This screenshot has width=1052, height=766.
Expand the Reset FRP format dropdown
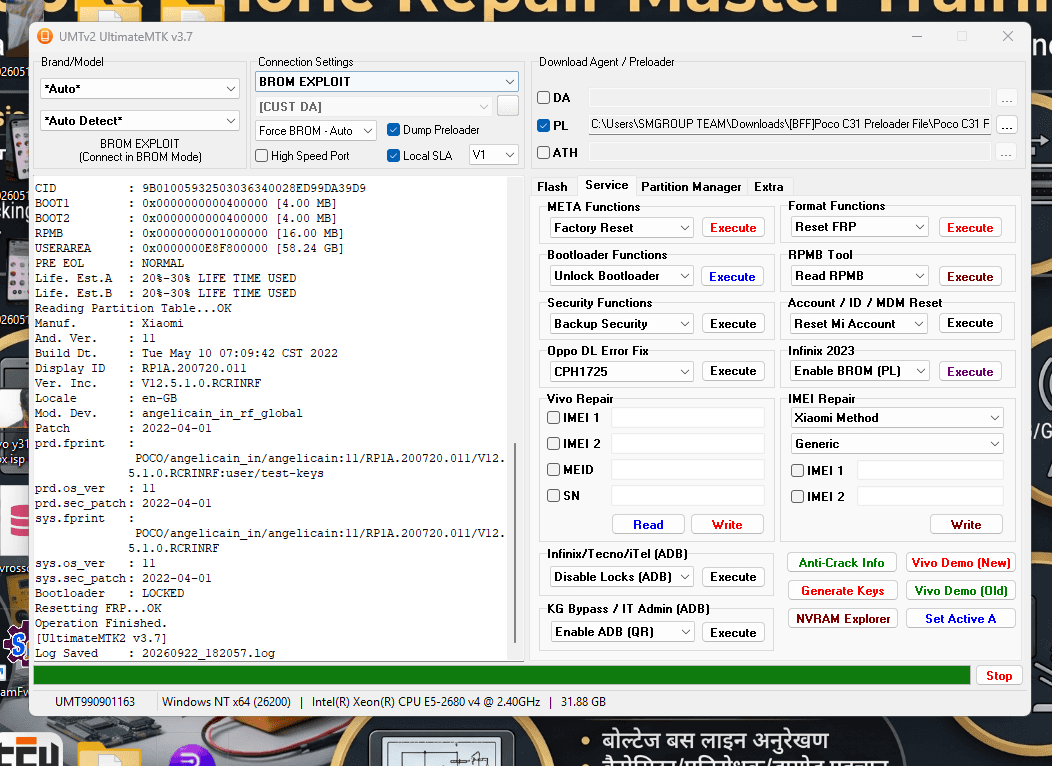click(859, 227)
